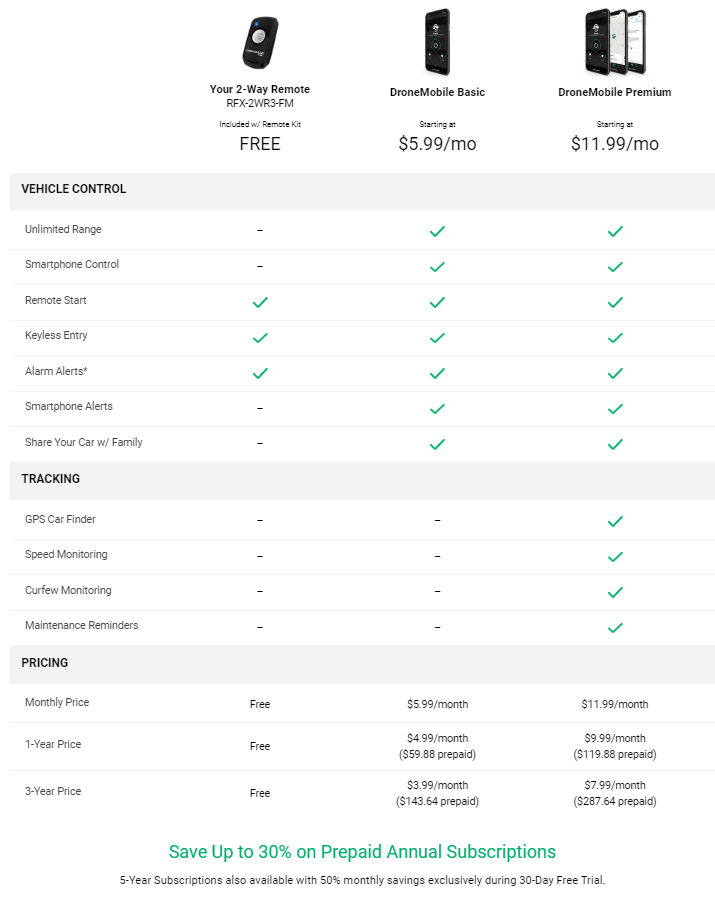Click Unlimited Range checkmark under DroneMobile Basic
715x913 pixels.
[437, 231]
